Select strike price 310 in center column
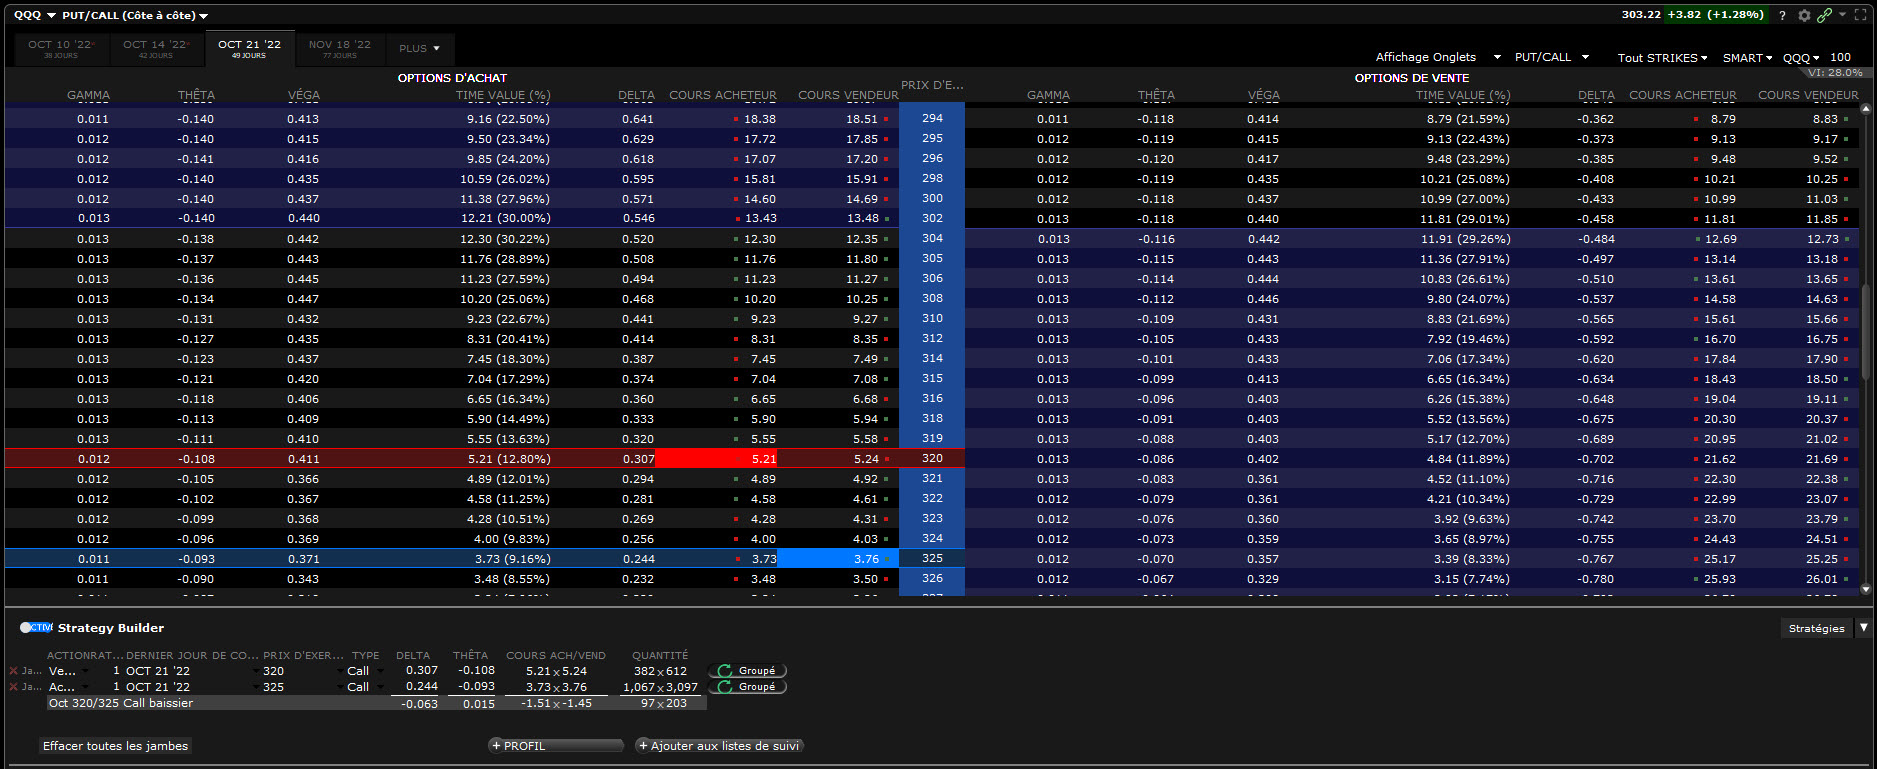1877x769 pixels. pos(932,318)
